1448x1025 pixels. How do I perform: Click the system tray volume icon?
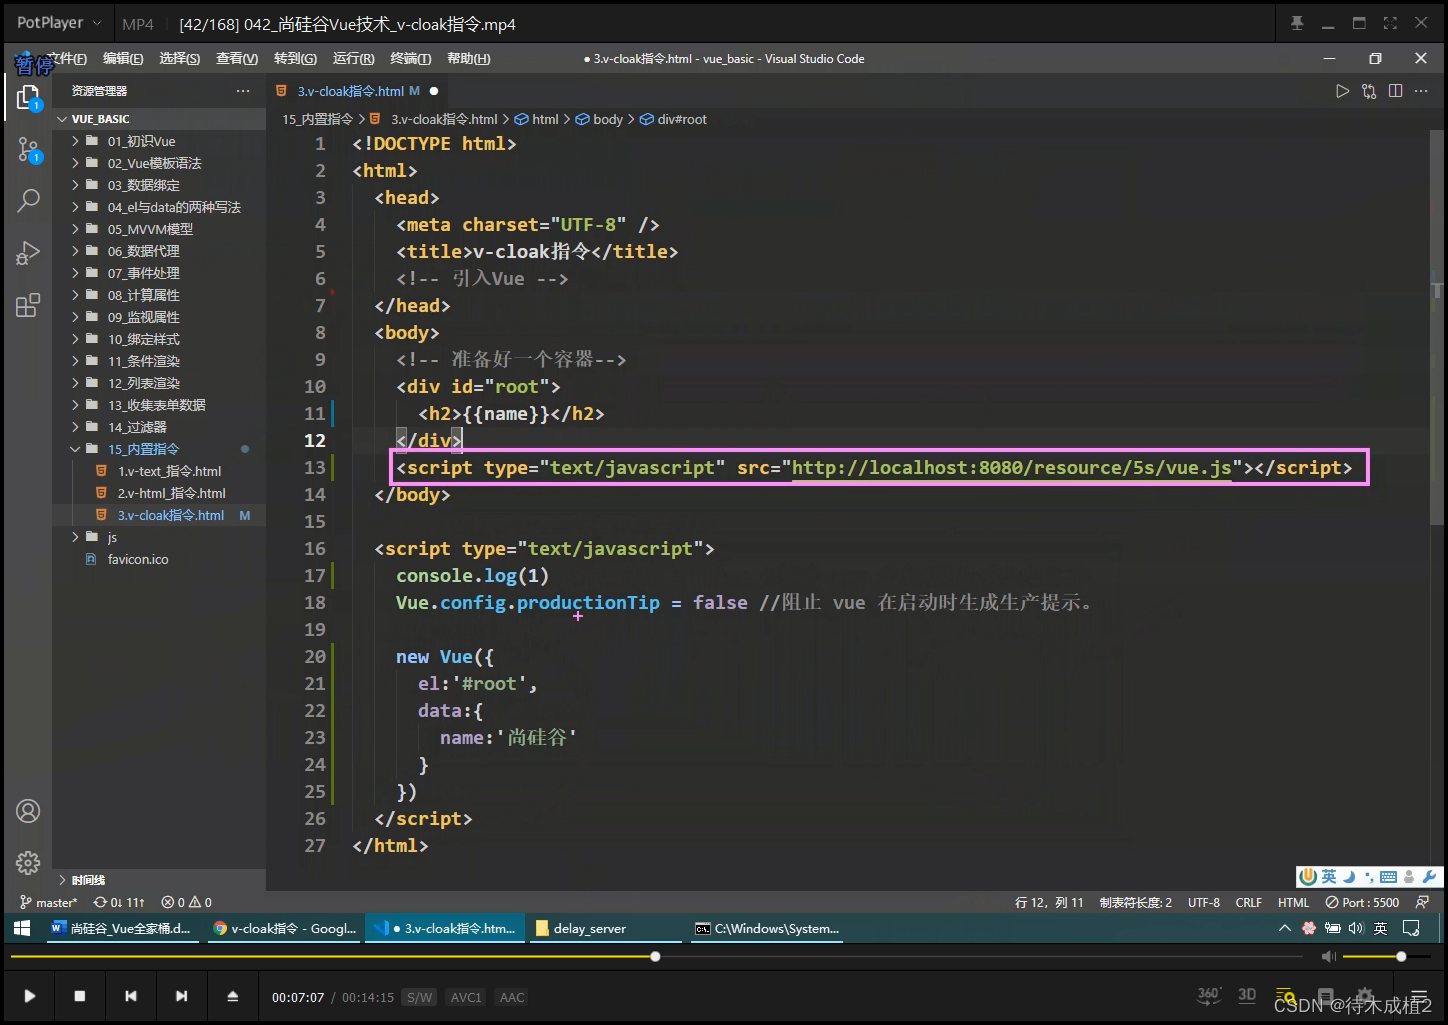pos(1356,928)
